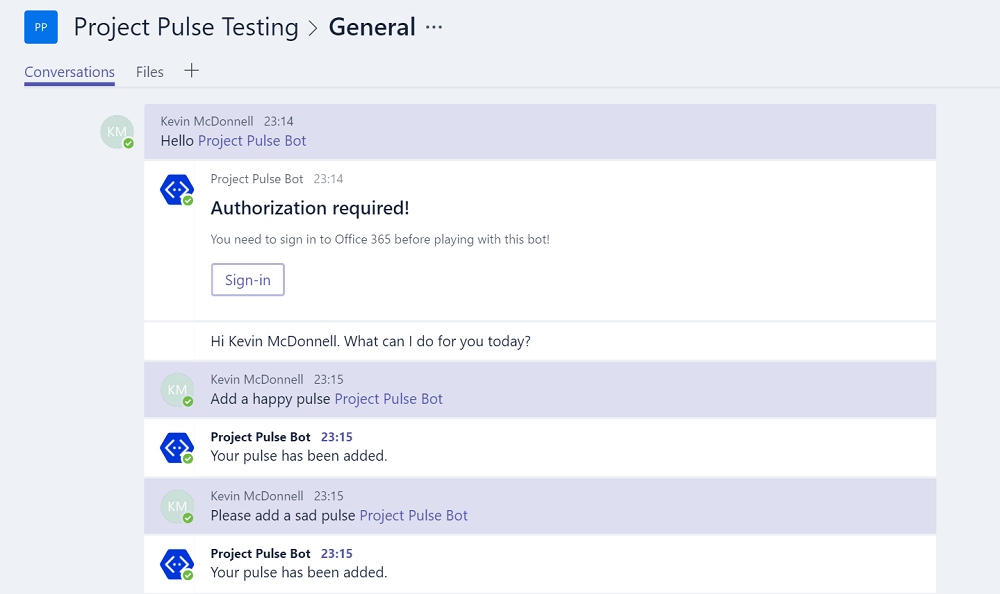Select the 'What can I do for you today' message
This screenshot has width=1000, height=594.
click(370, 341)
